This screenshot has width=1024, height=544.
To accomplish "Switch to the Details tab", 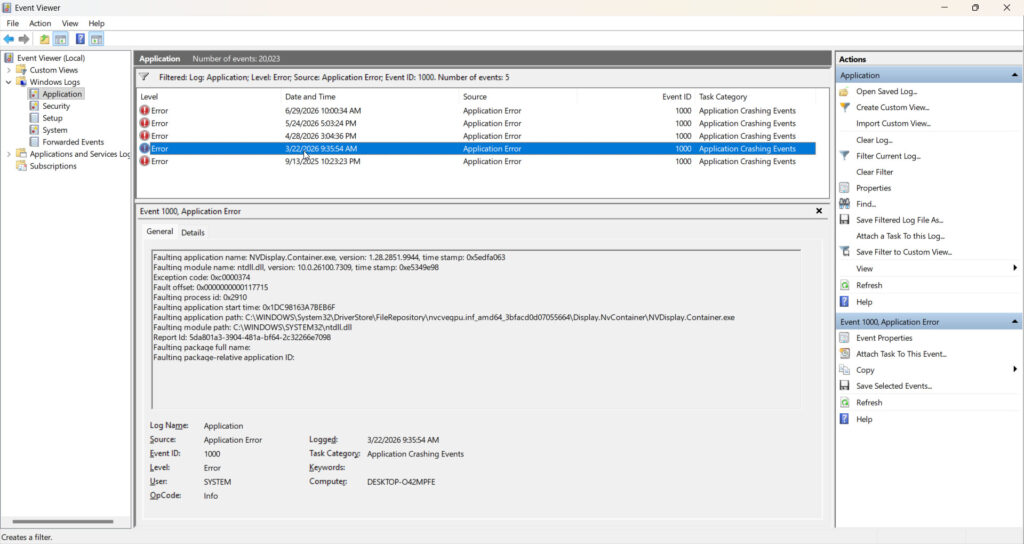I will click(193, 232).
